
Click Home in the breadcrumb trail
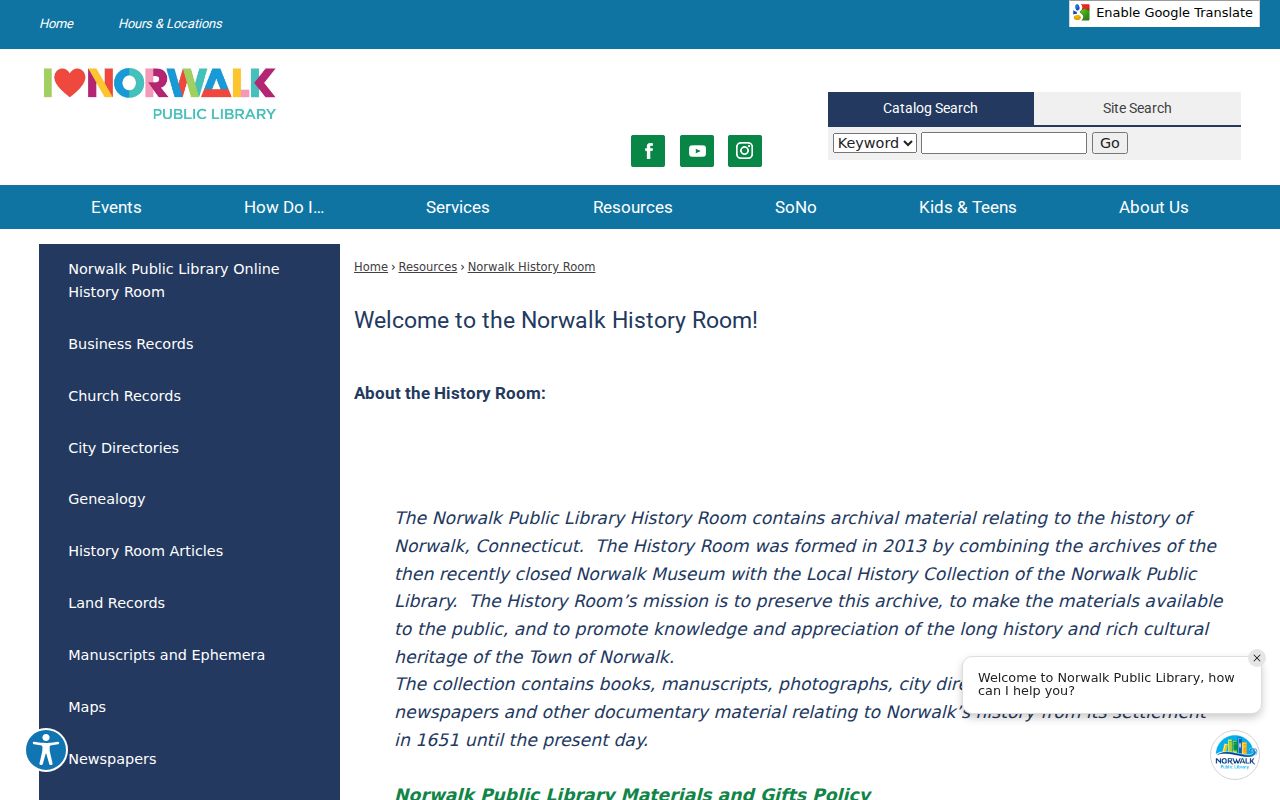click(x=371, y=267)
